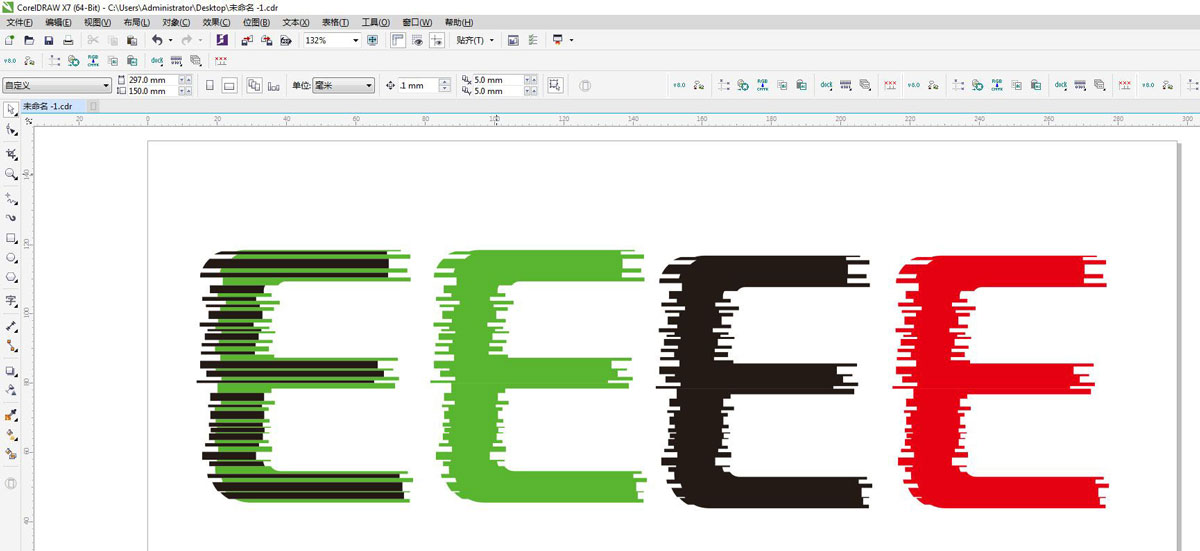Screen dimensions: 1200x551
Task: Open the undo history dropdown arrow
Action: tap(171, 40)
